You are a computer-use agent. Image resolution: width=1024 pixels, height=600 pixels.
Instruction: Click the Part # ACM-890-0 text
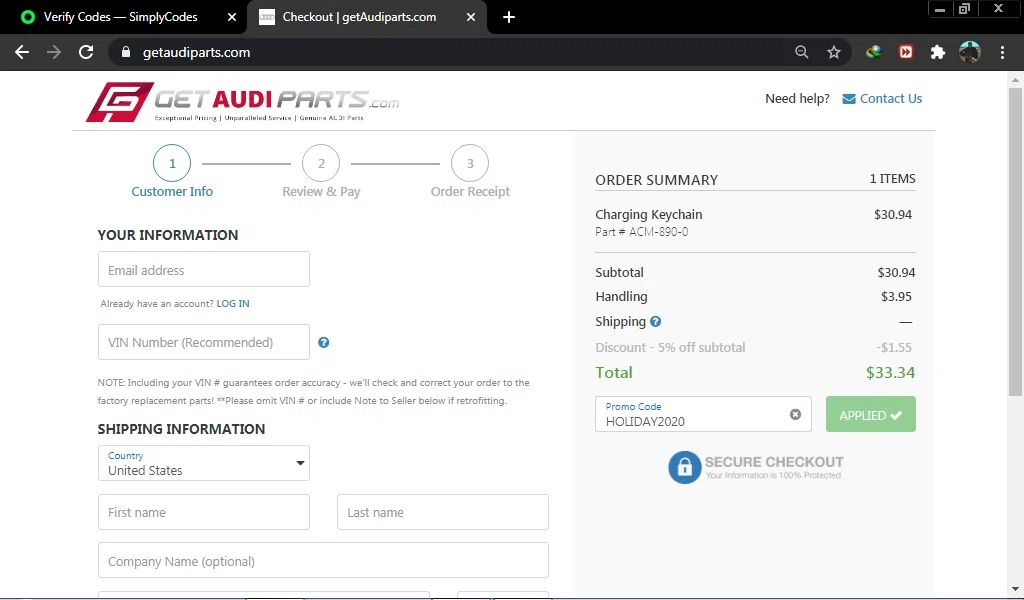pyautogui.click(x=641, y=232)
